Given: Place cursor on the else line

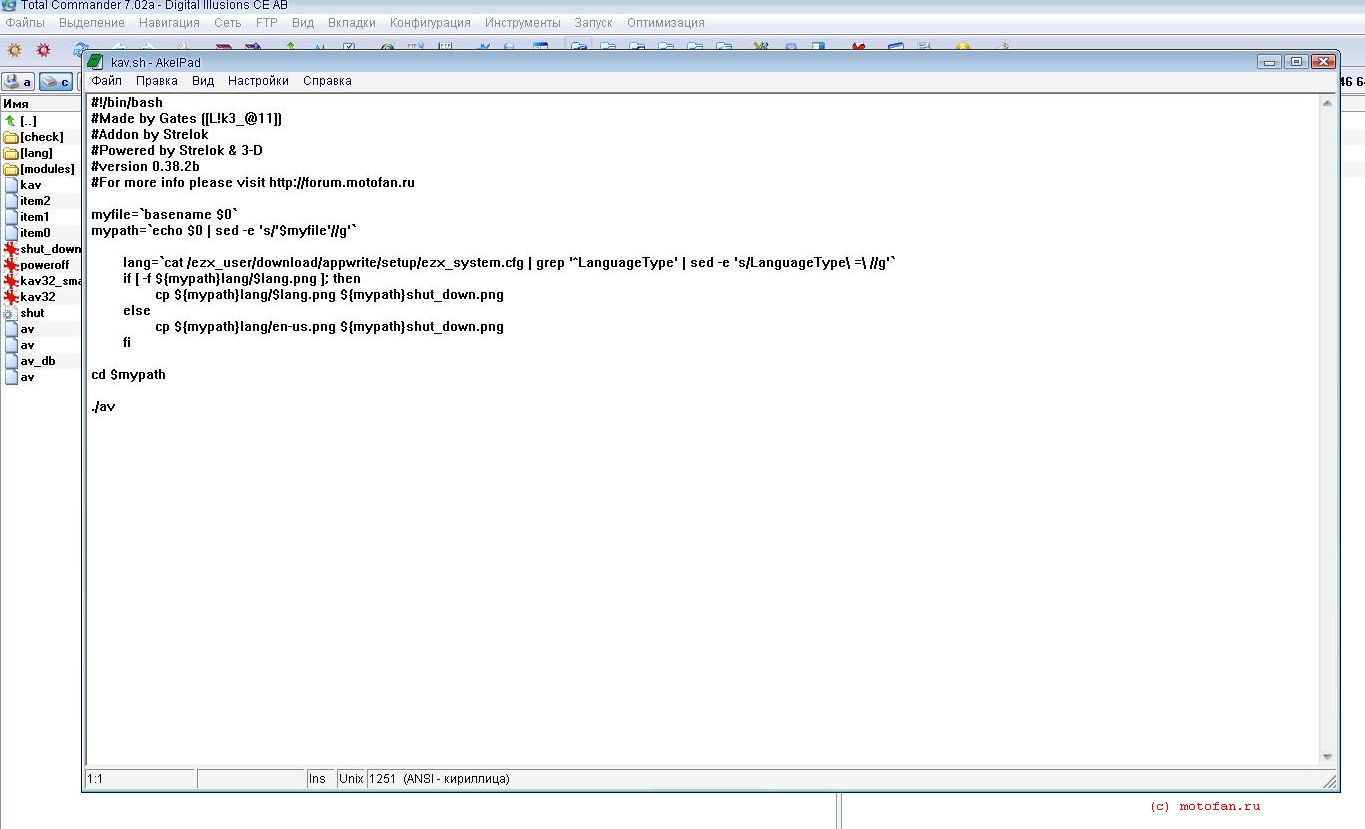Looking at the screenshot, I should pyautogui.click(x=137, y=310).
